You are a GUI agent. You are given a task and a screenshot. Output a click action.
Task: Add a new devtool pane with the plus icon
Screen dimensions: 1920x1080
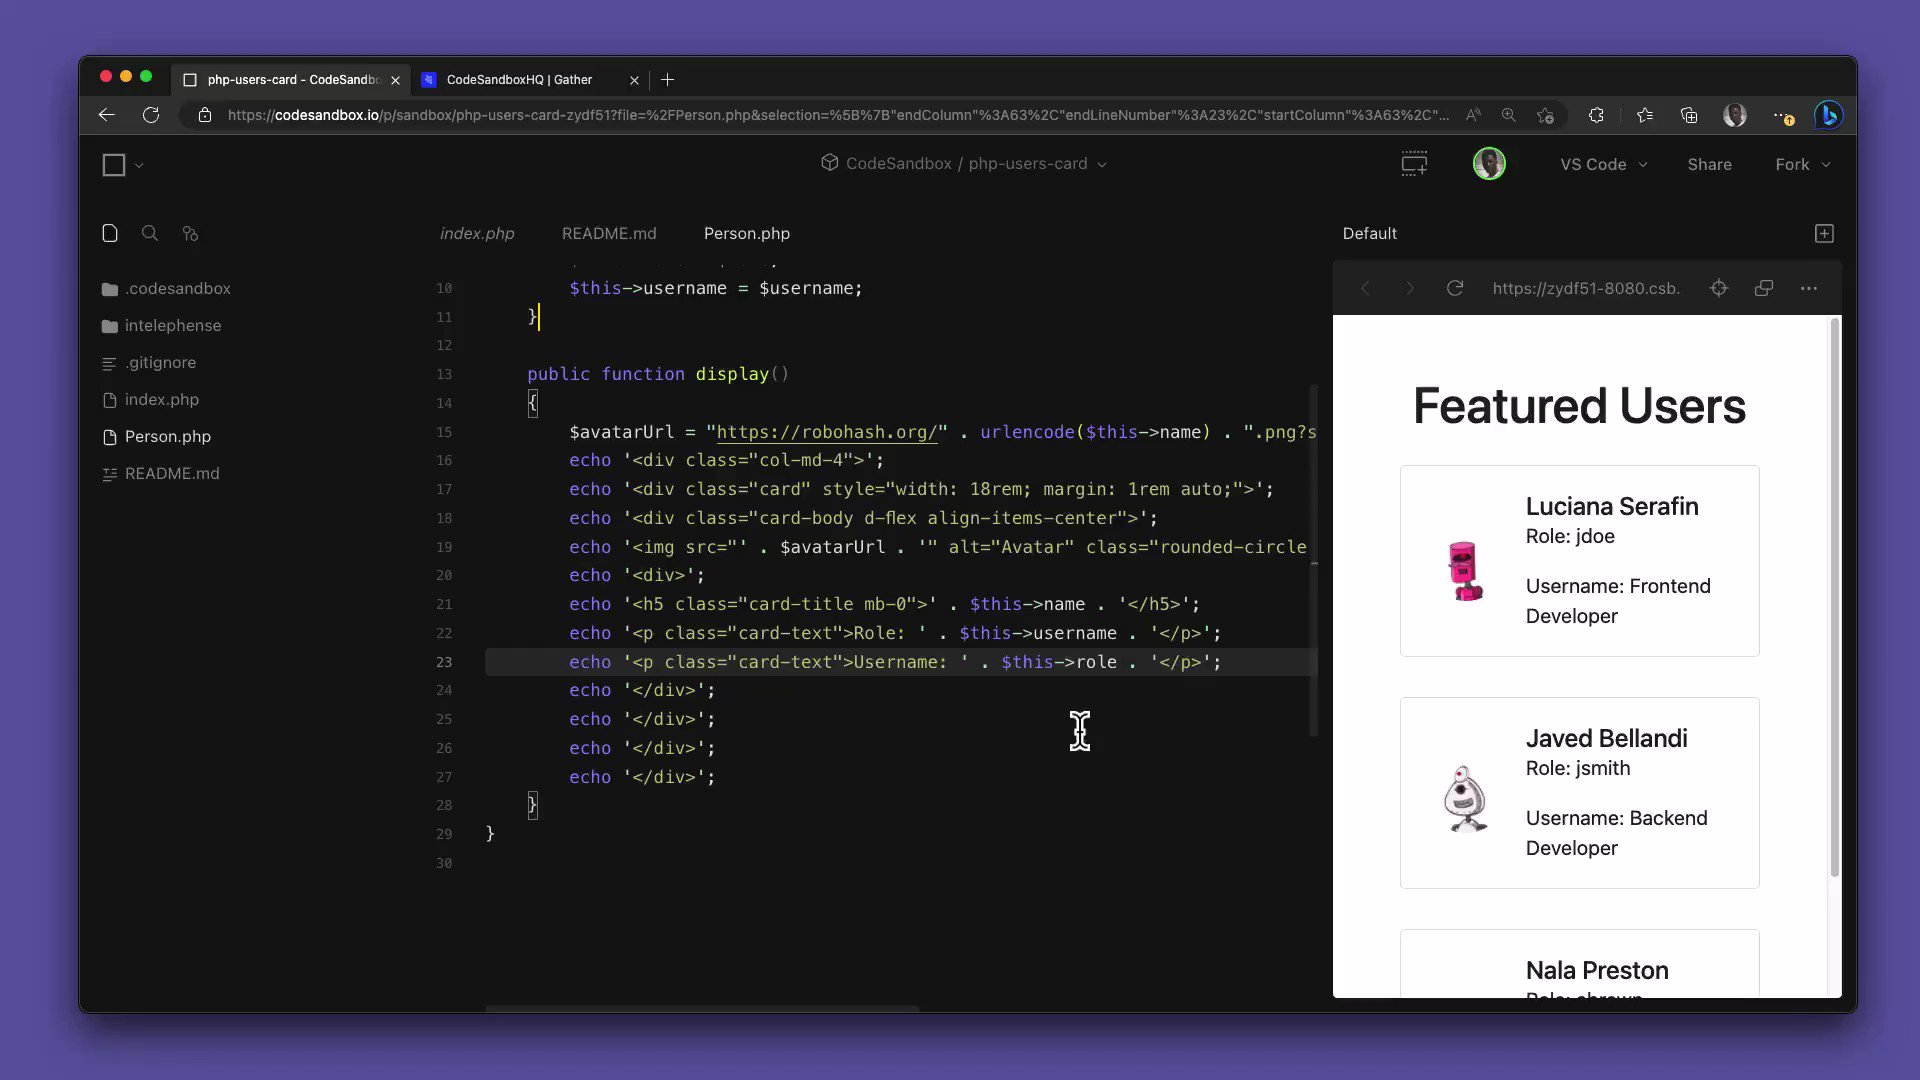tap(1823, 233)
